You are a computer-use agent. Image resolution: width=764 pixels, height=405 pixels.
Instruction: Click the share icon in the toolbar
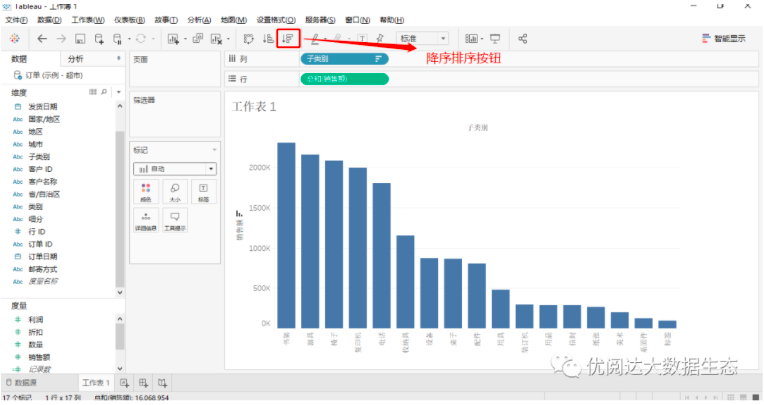[523, 38]
